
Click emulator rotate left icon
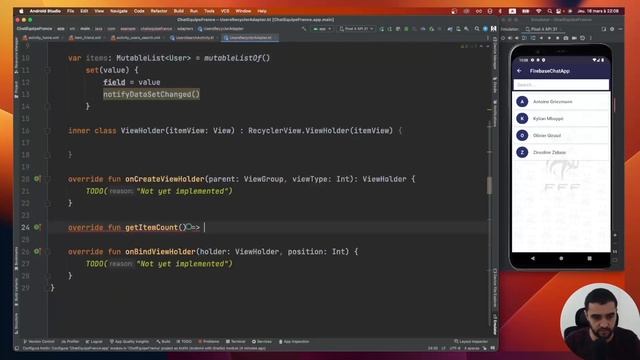pos(524,38)
